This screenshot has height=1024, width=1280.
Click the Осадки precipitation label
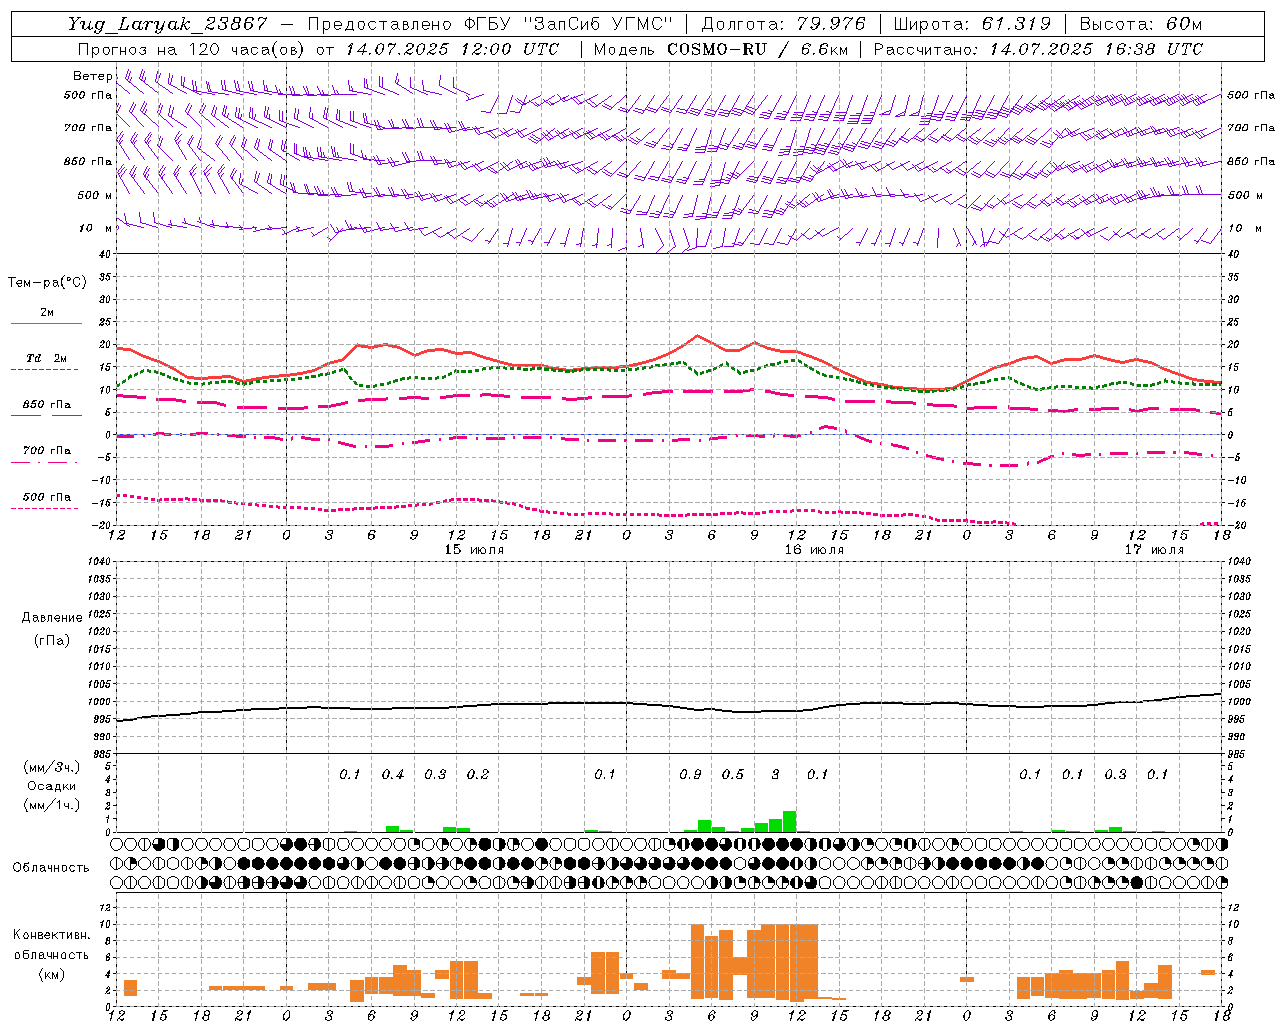[x=52, y=786]
